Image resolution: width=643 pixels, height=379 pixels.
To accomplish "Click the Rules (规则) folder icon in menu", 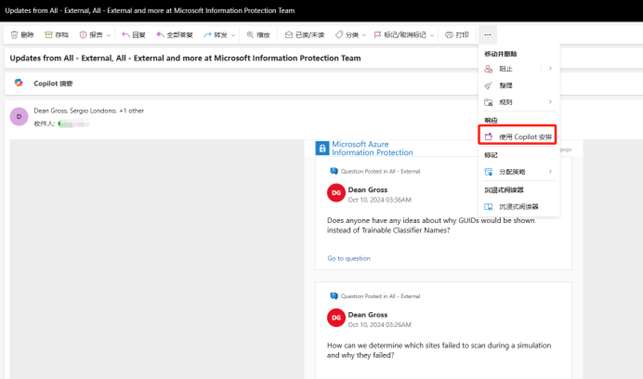I will pos(488,102).
